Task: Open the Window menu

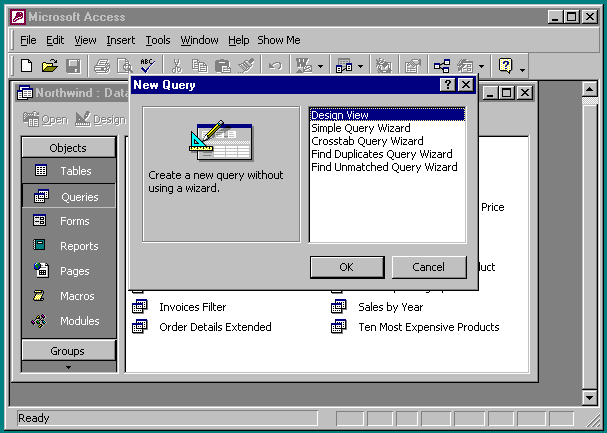Action: (199, 40)
